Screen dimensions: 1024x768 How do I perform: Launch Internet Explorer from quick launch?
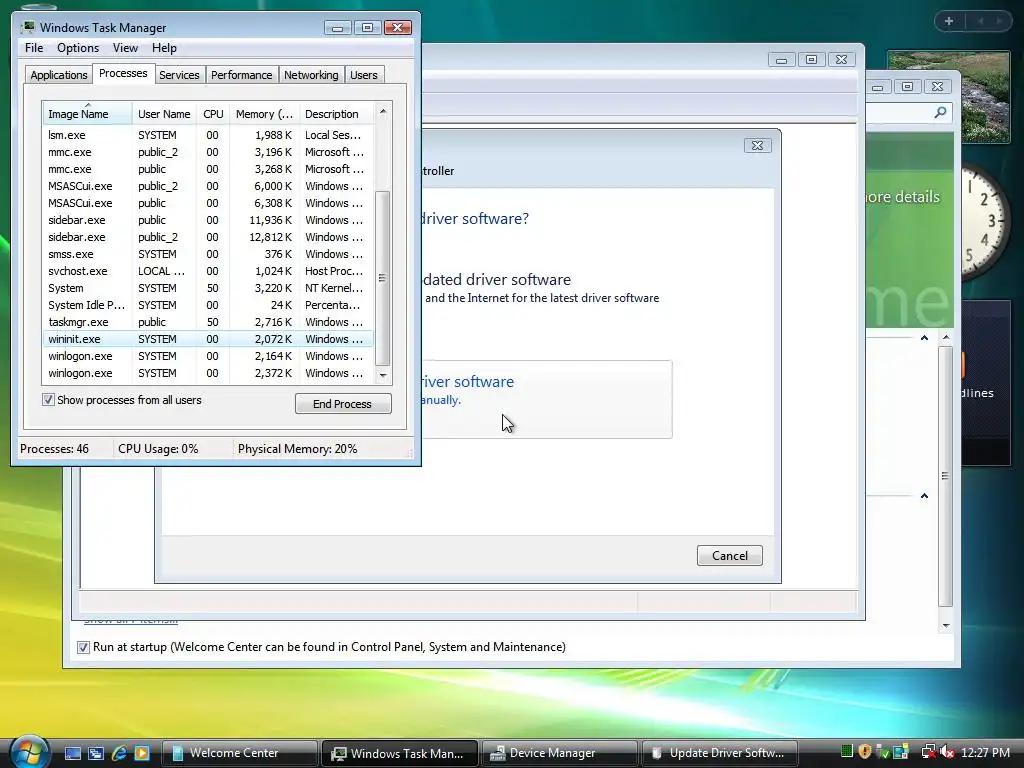pos(119,753)
